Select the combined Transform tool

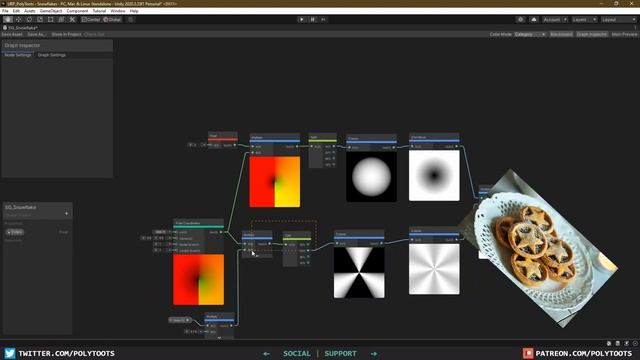pyautogui.click(x=61, y=20)
